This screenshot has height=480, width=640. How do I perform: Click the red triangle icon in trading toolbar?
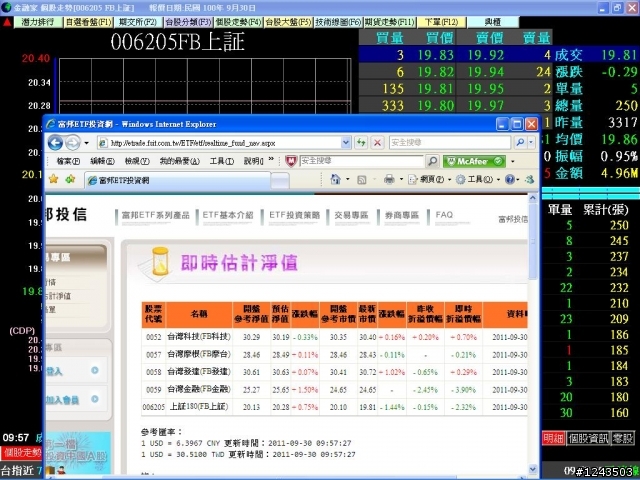coord(7,22)
